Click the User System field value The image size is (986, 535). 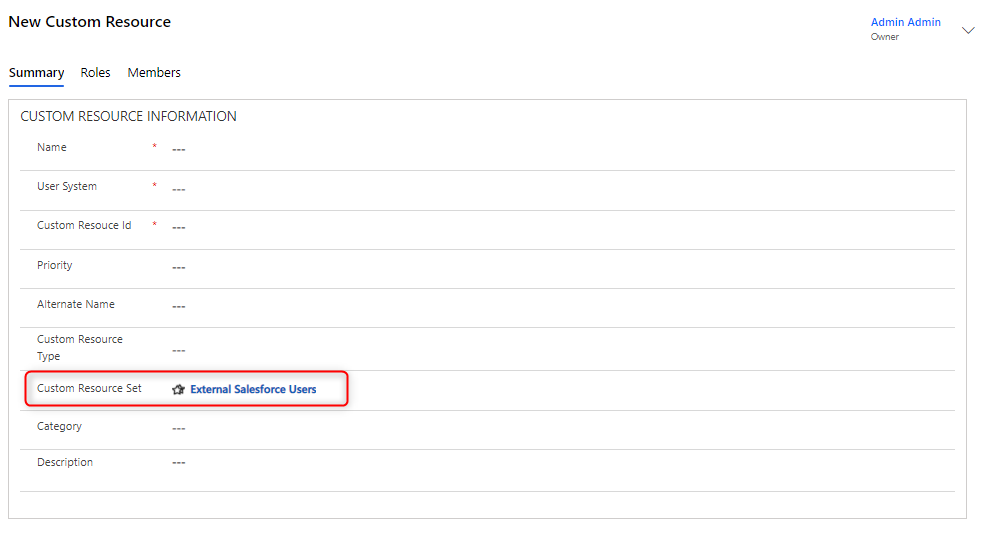[179, 189]
